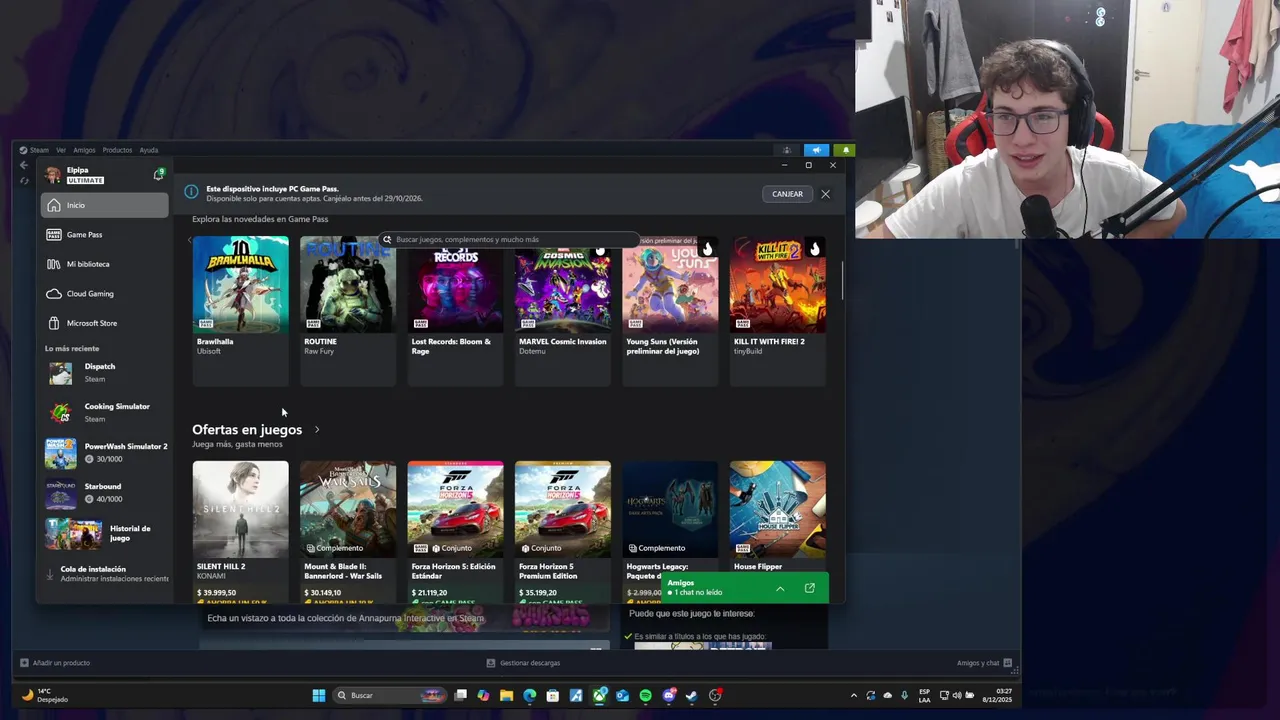The image size is (1280, 720).
Task: Open the Ofertas en juegos heading
Action: coord(247,430)
